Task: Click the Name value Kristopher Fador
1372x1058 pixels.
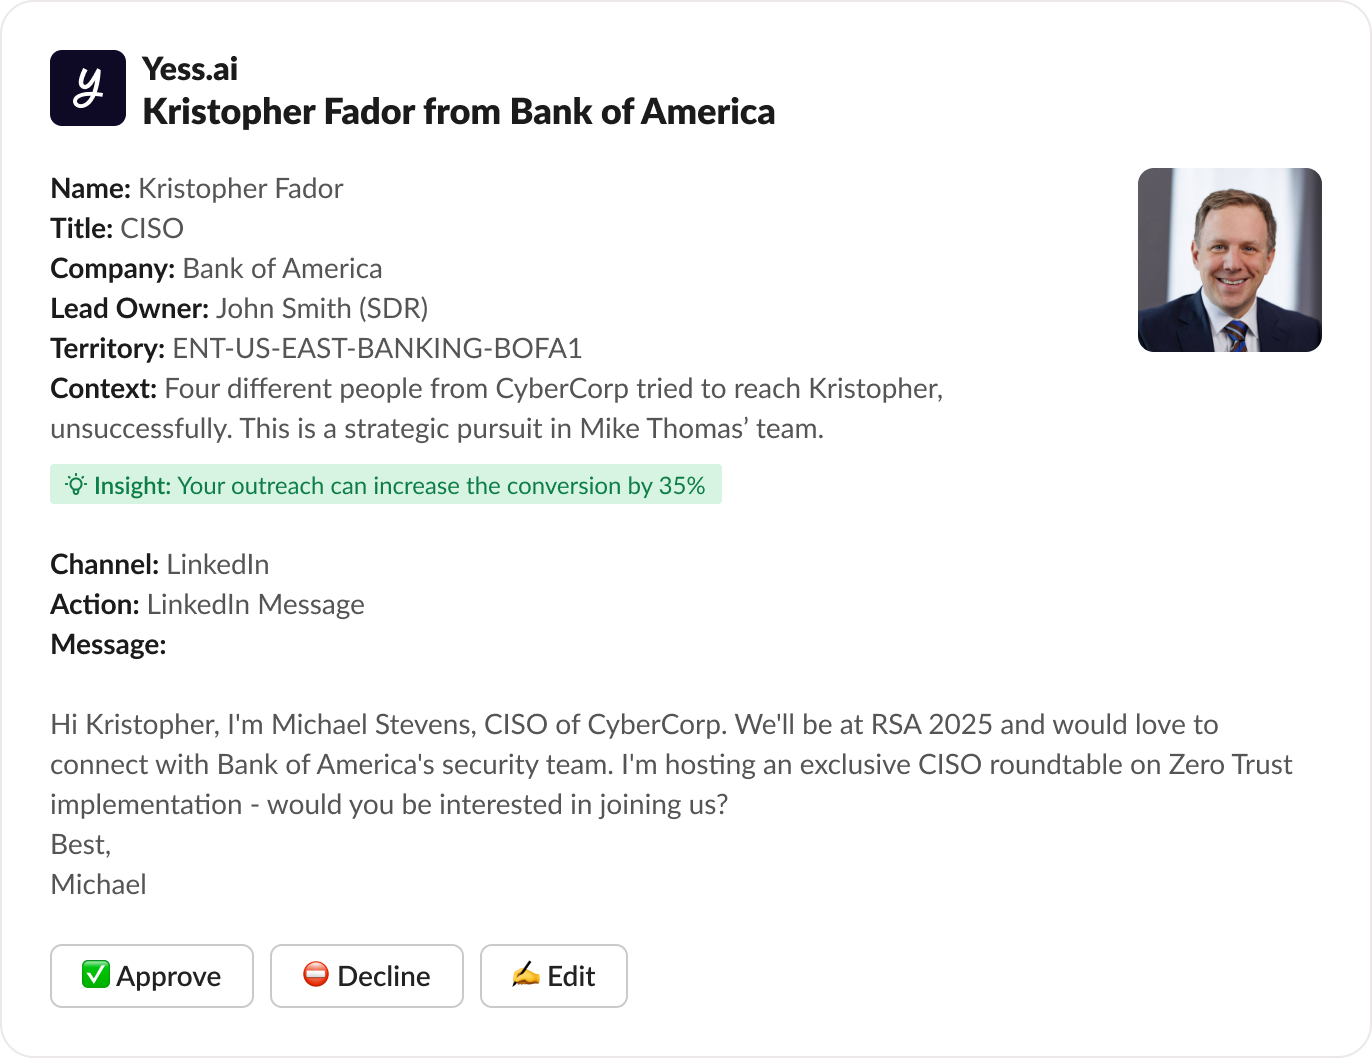Action: coord(240,188)
